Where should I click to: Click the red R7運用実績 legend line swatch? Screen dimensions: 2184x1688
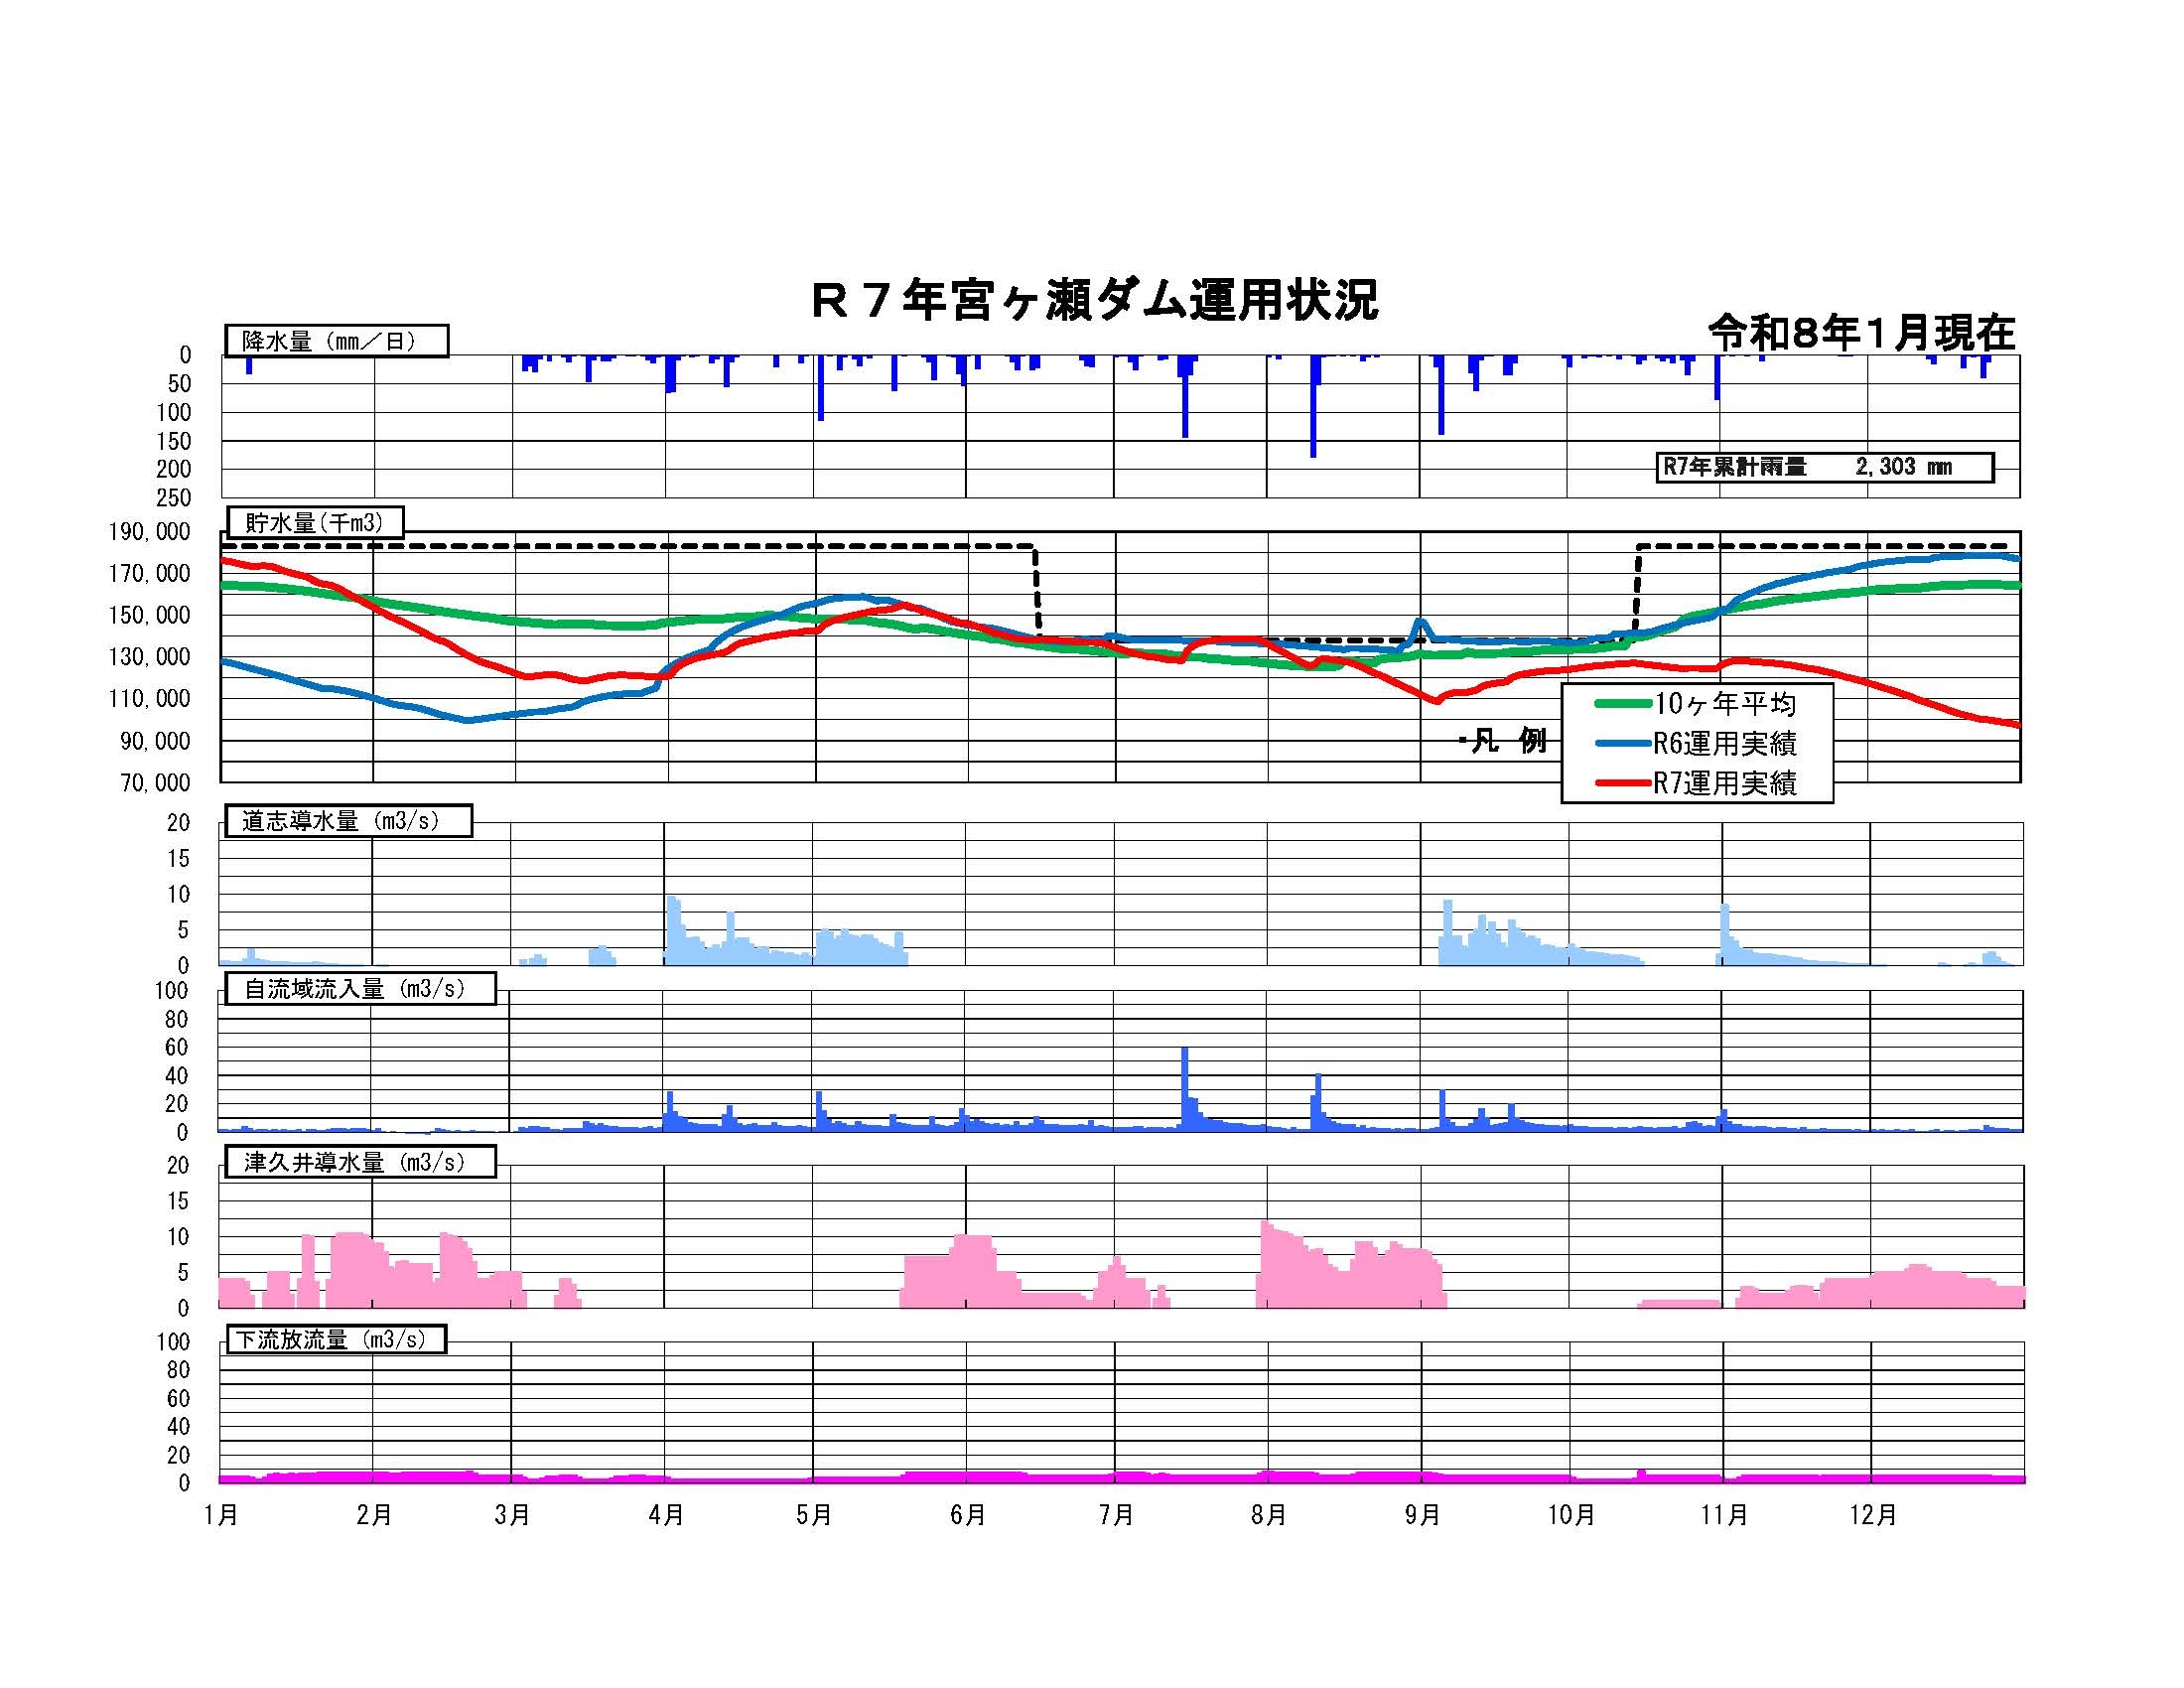[x=1622, y=783]
